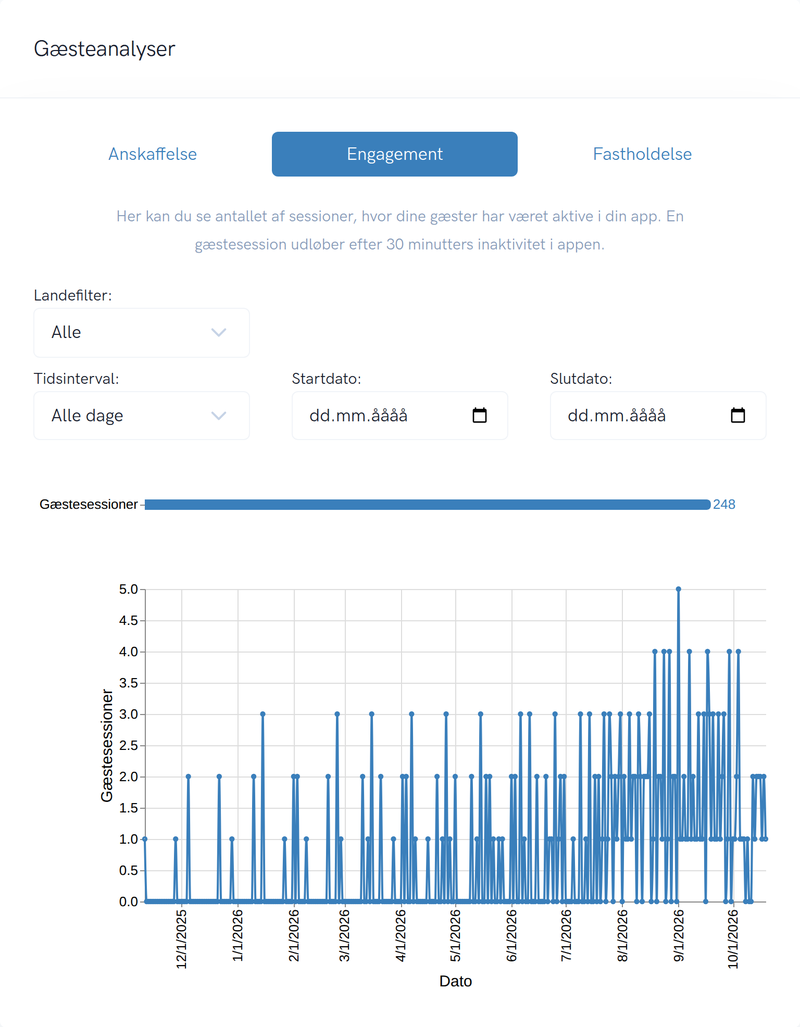Screen dimensions: 800x1027
Task: Click the Landefilter field label
Action: 73,295
